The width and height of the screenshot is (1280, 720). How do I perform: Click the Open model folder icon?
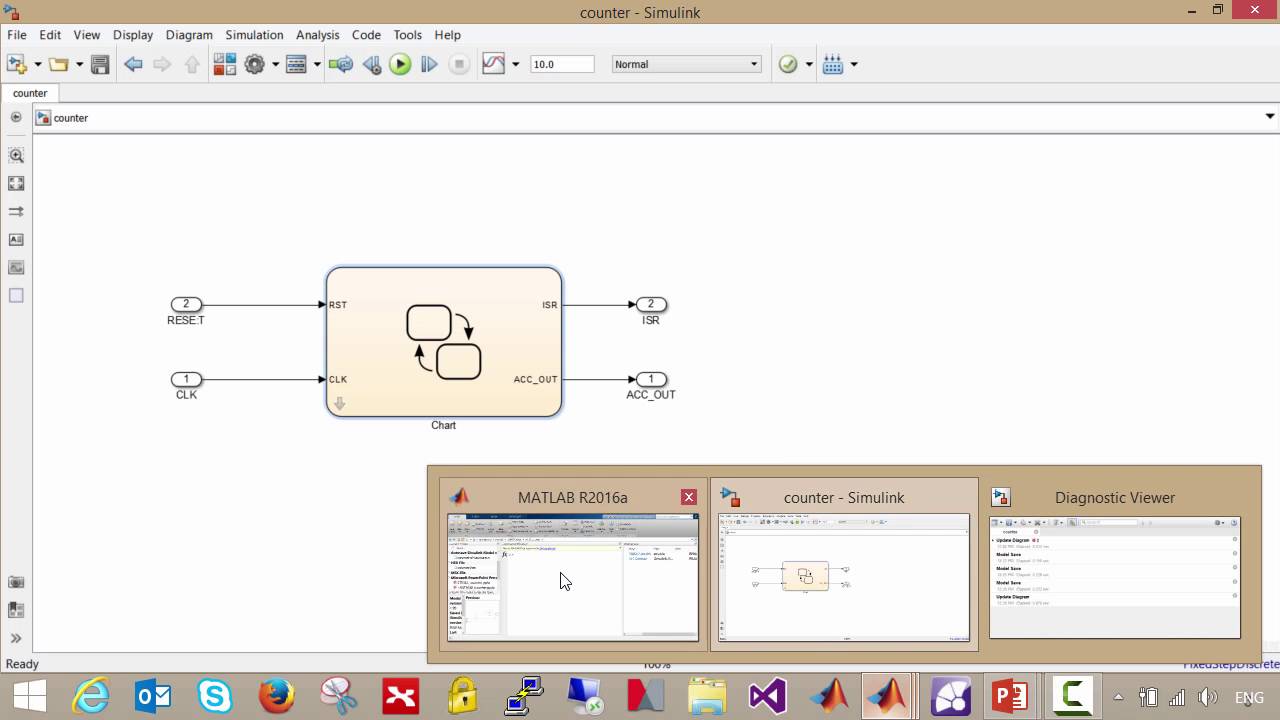[58, 64]
